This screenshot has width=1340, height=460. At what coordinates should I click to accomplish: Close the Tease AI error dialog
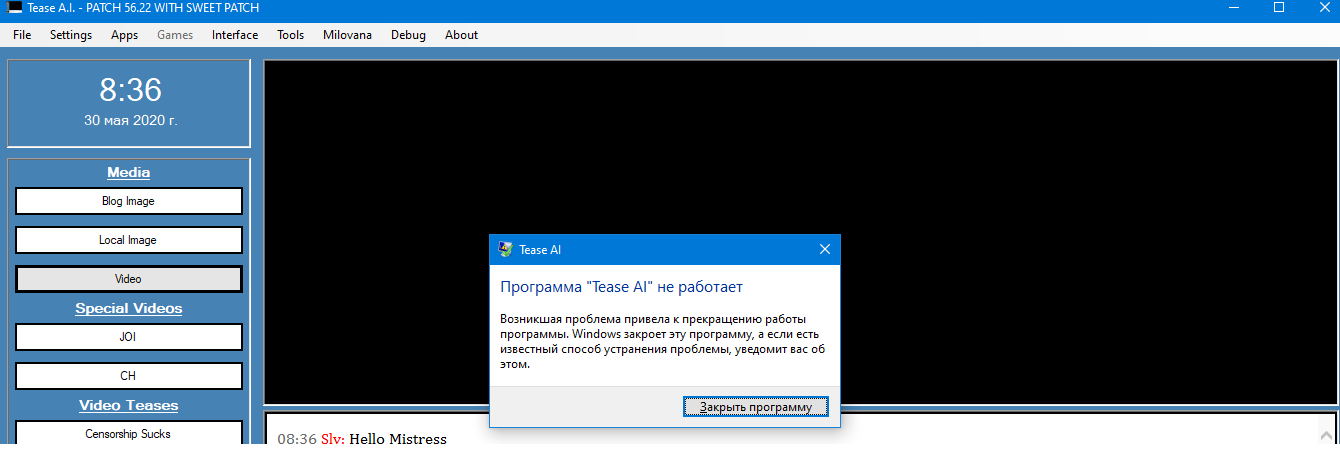coord(824,250)
